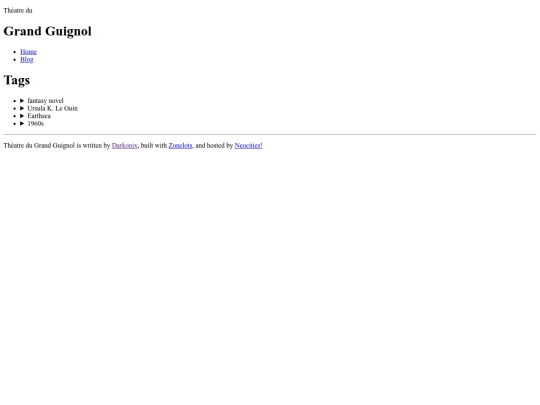Open the Home navigation link
The width and height of the screenshot is (540, 405).
coord(28,52)
